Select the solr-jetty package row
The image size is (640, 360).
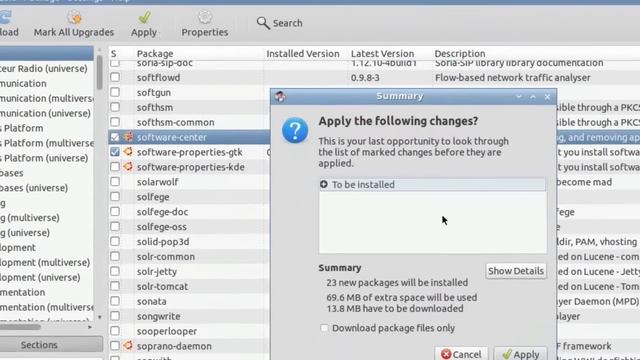pos(157,271)
